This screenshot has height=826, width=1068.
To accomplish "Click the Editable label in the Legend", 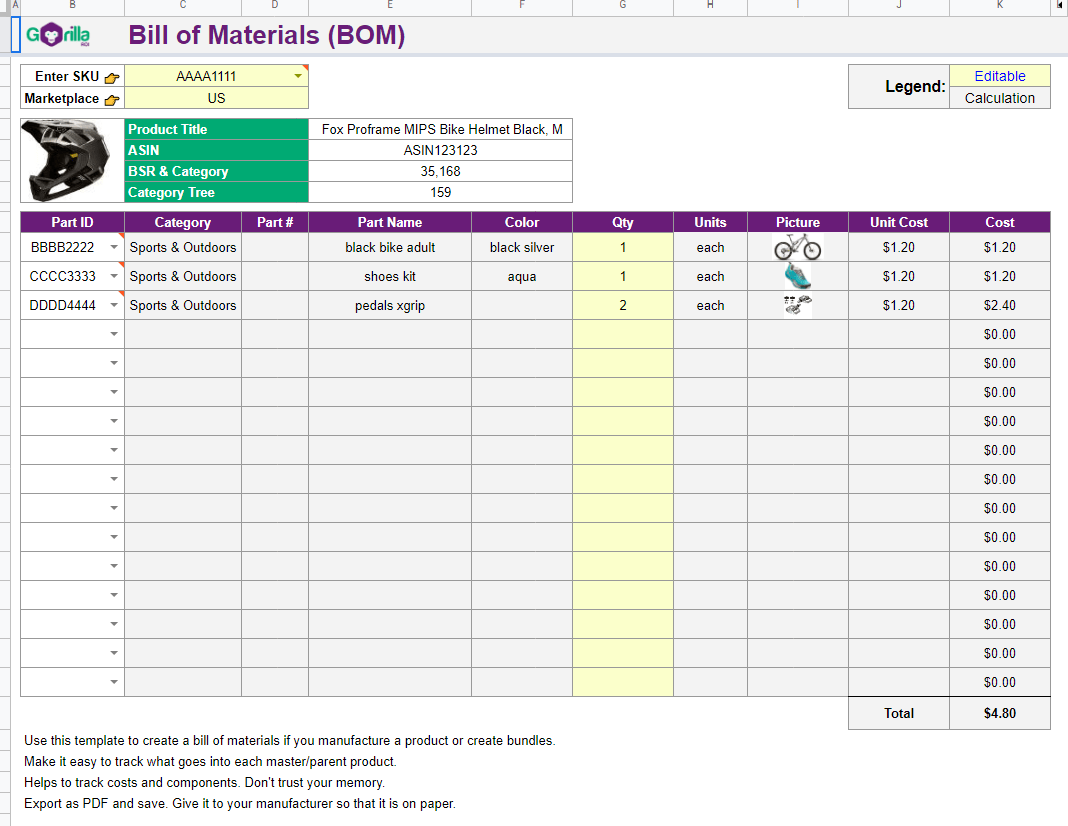I will click(999, 75).
